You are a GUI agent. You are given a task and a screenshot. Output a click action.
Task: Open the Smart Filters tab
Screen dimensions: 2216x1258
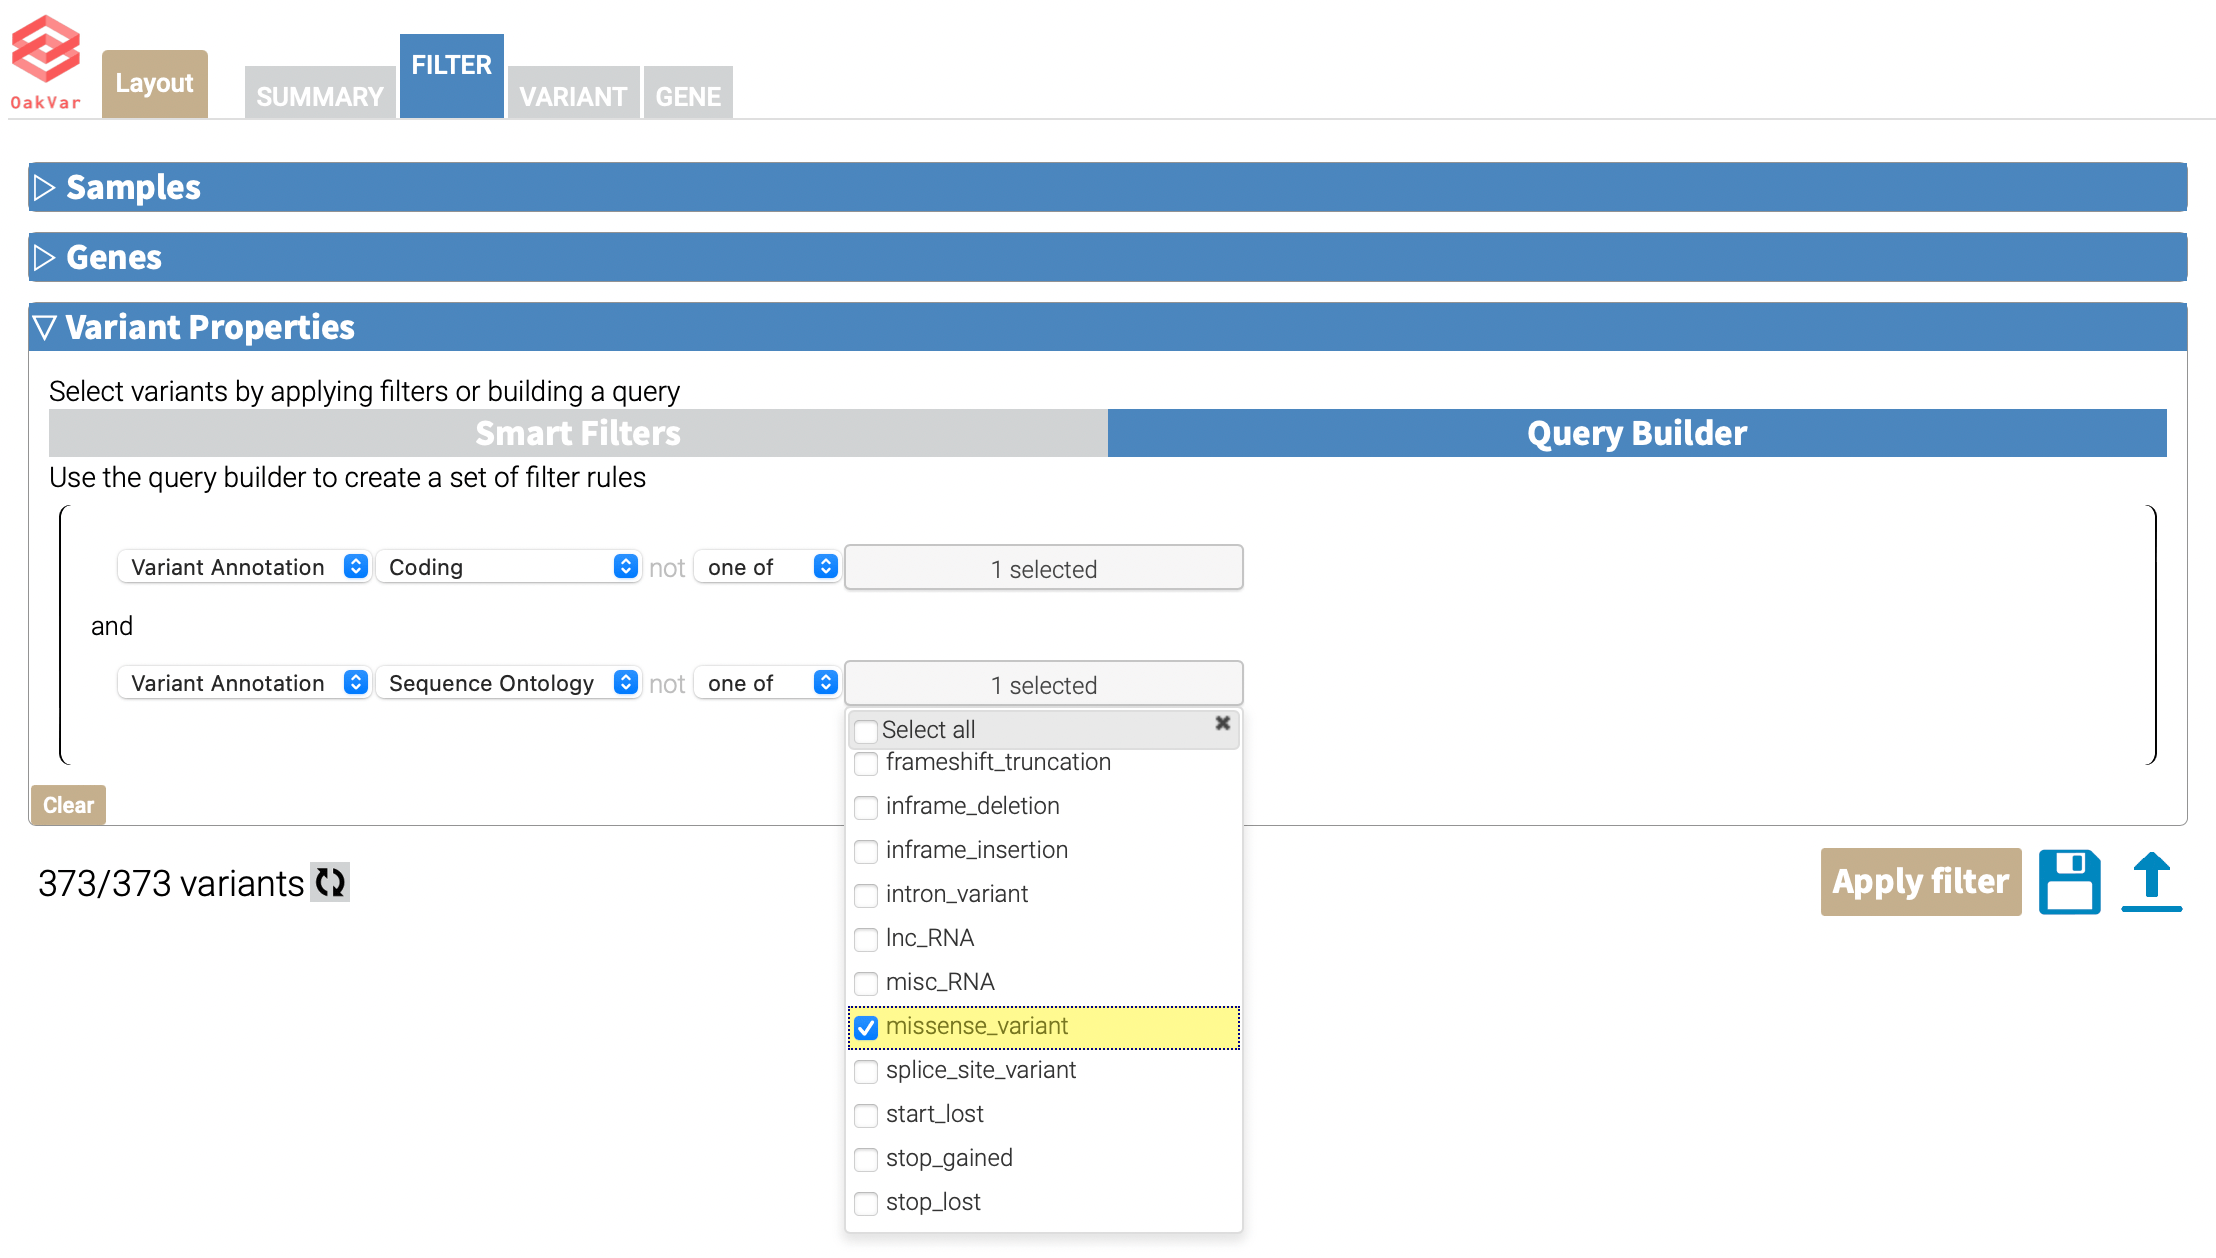click(578, 433)
